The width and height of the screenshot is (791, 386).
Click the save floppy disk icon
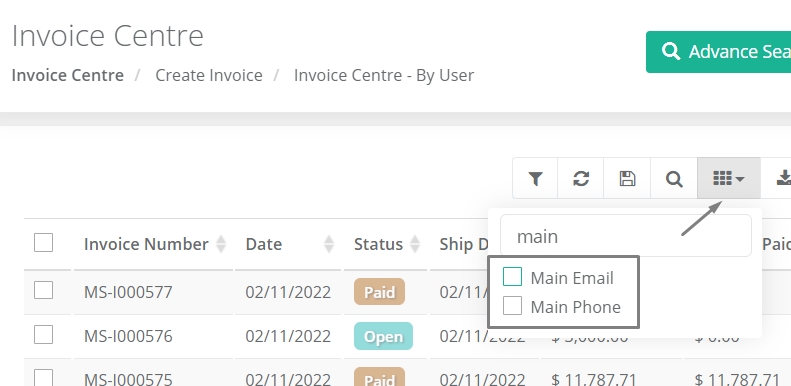click(x=627, y=178)
